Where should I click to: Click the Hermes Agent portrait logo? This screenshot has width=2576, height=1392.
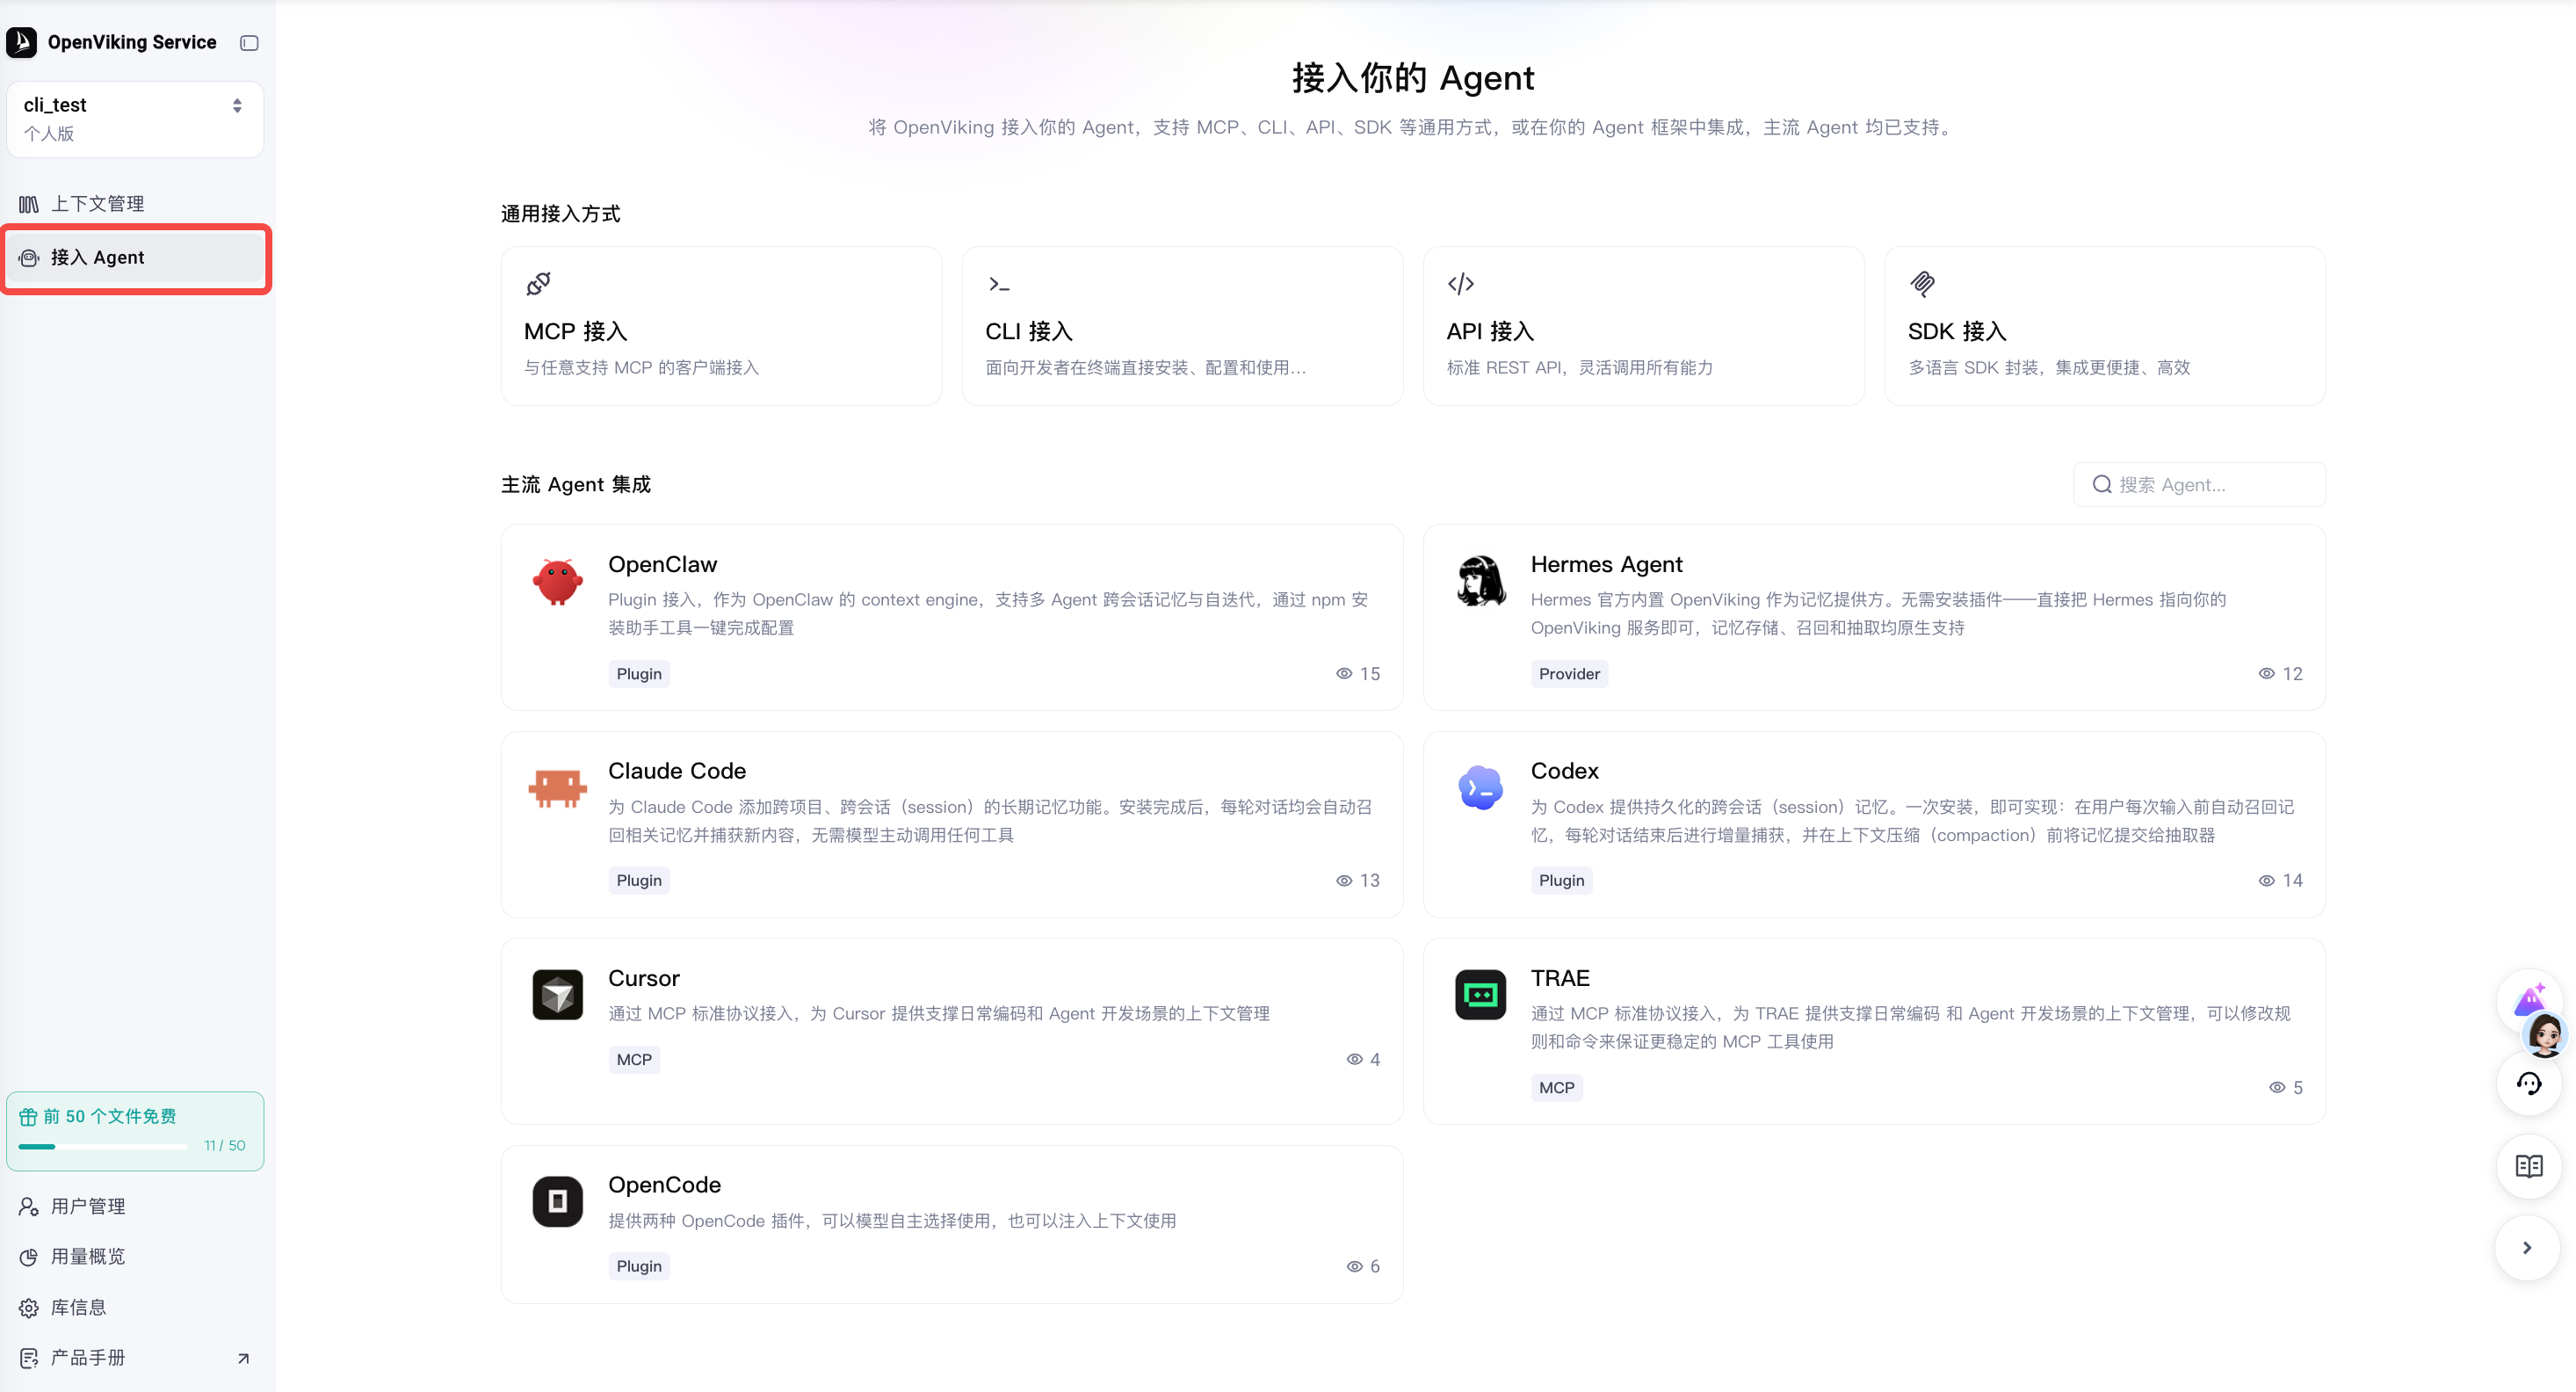click(x=1480, y=581)
